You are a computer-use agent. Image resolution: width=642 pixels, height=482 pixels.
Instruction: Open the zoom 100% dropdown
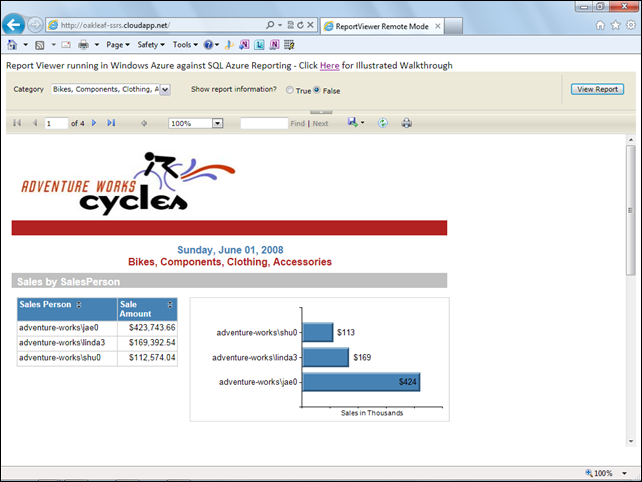coord(217,123)
